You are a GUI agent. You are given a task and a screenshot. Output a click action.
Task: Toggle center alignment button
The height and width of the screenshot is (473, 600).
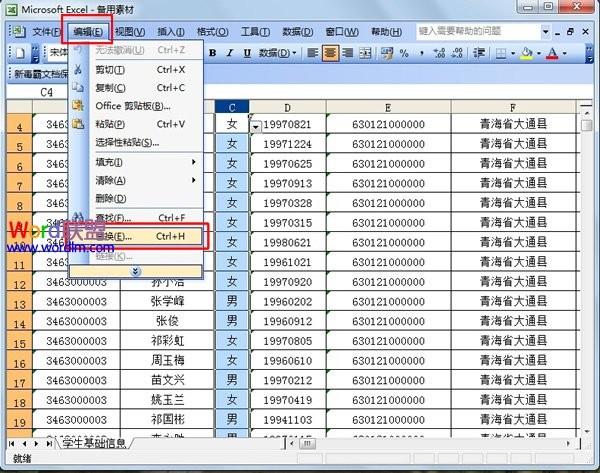(x=331, y=53)
